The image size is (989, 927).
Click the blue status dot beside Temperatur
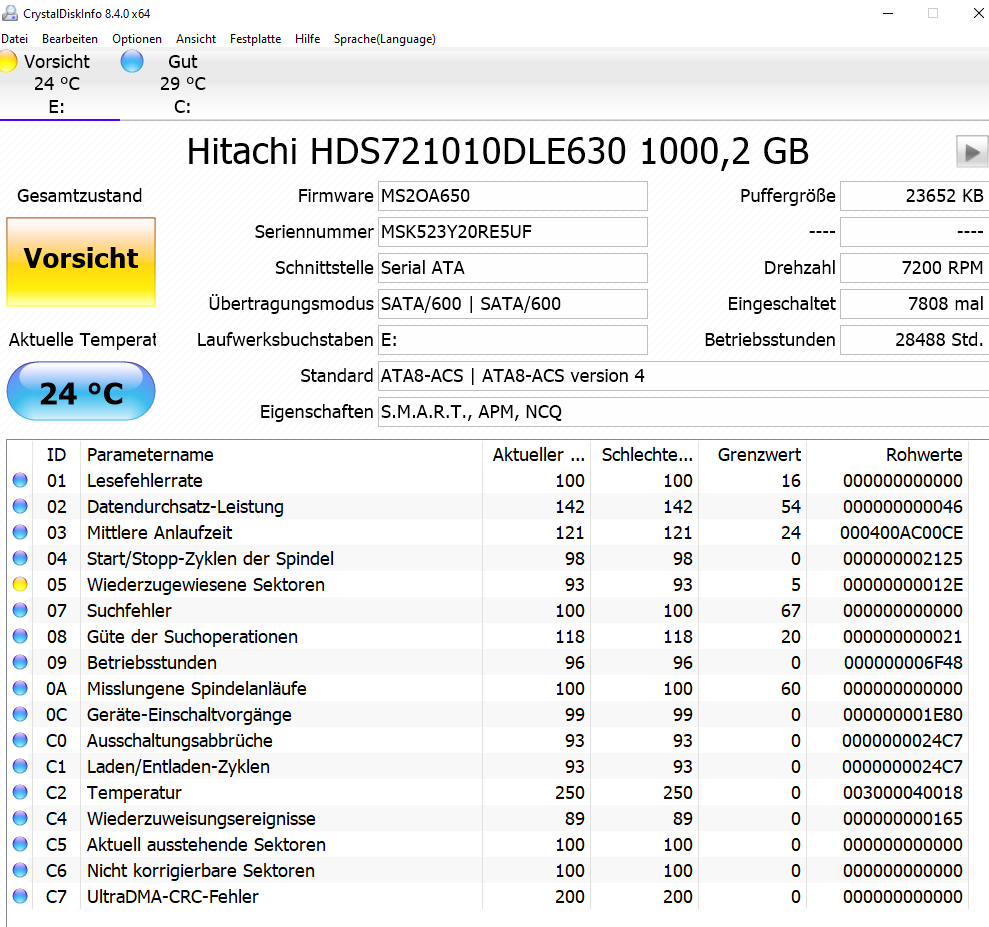tap(19, 792)
